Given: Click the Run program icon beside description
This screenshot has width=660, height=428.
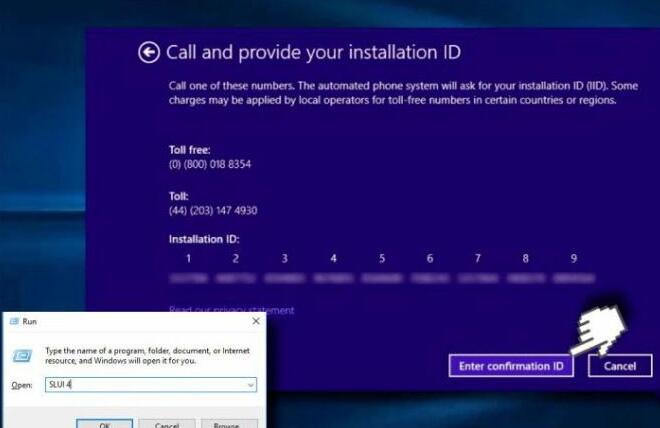Looking at the screenshot, I should tap(22, 356).
